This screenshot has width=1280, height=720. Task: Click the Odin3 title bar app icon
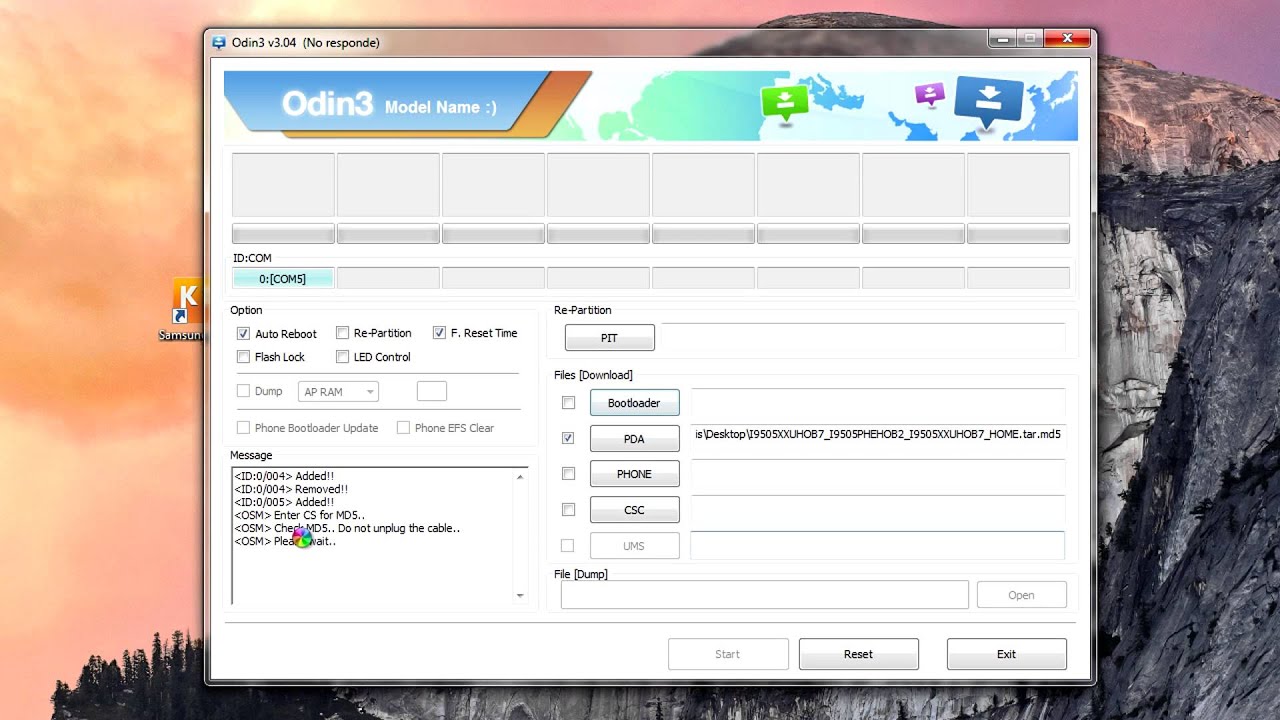tap(219, 42)
